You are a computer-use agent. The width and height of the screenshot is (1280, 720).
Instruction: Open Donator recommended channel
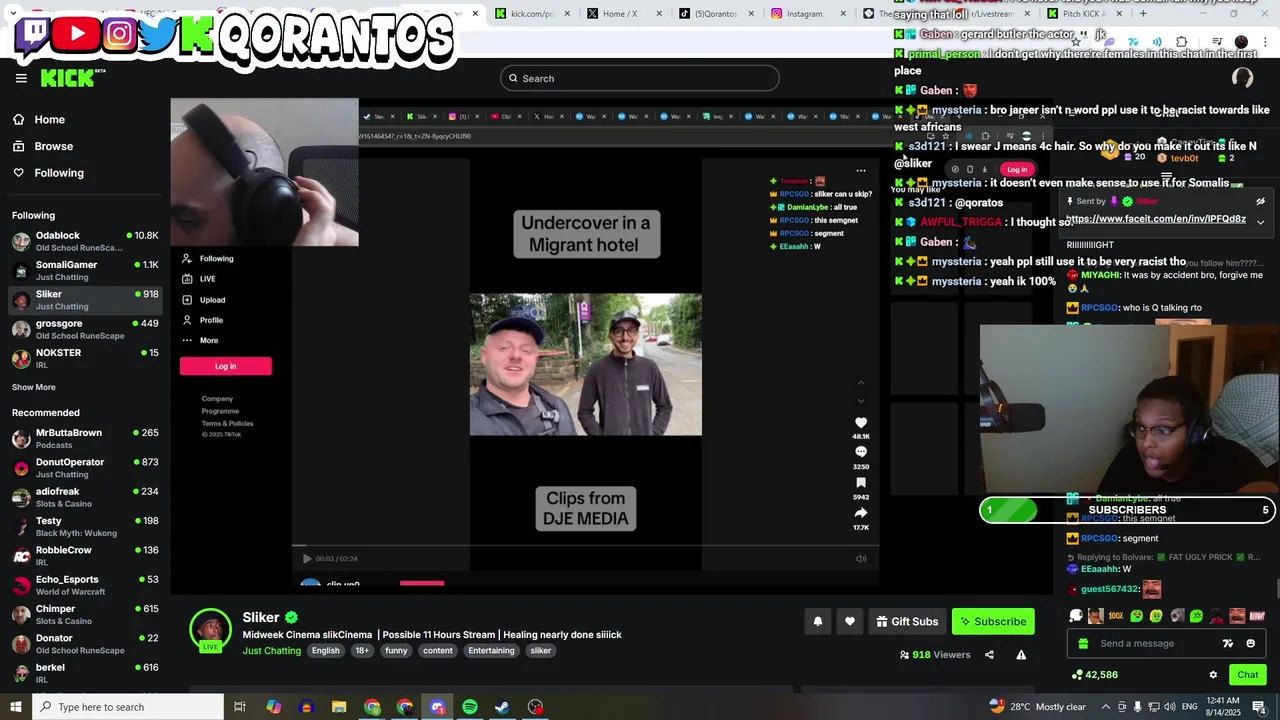point(85,643)
